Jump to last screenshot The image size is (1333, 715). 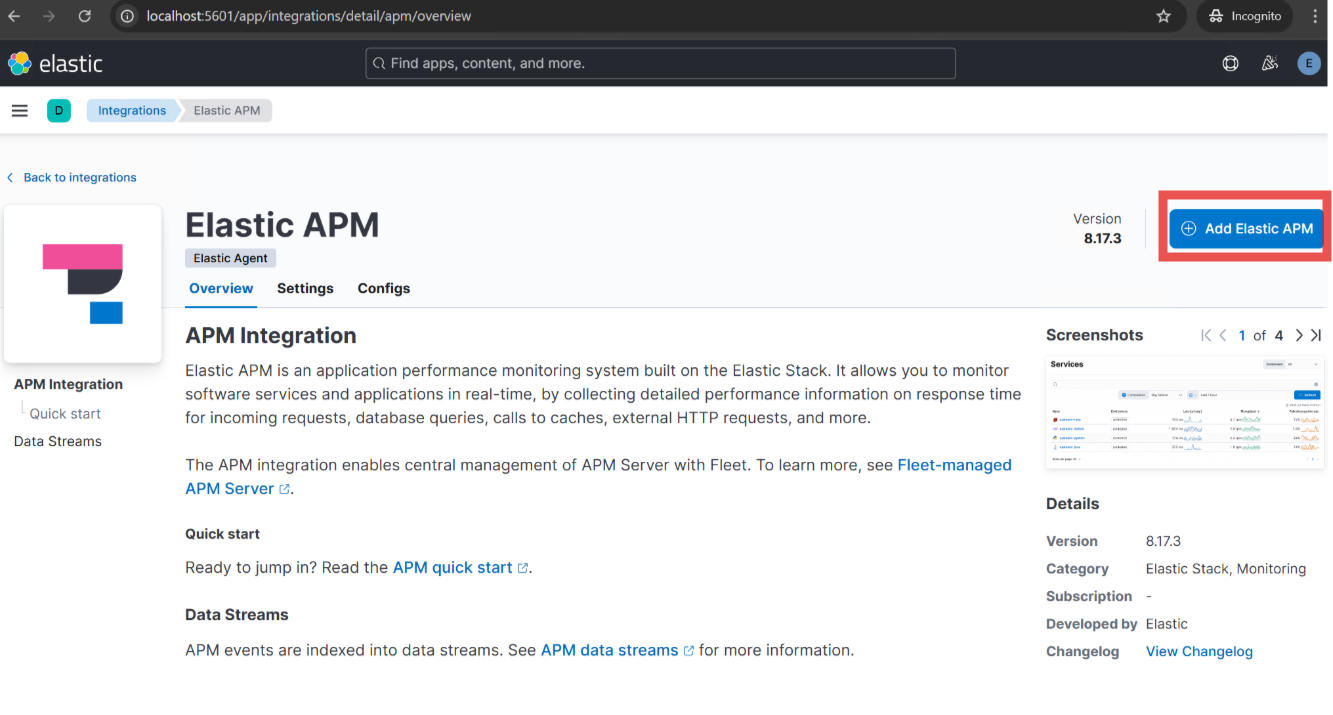pyautogui.click(x=1316, y=336)
